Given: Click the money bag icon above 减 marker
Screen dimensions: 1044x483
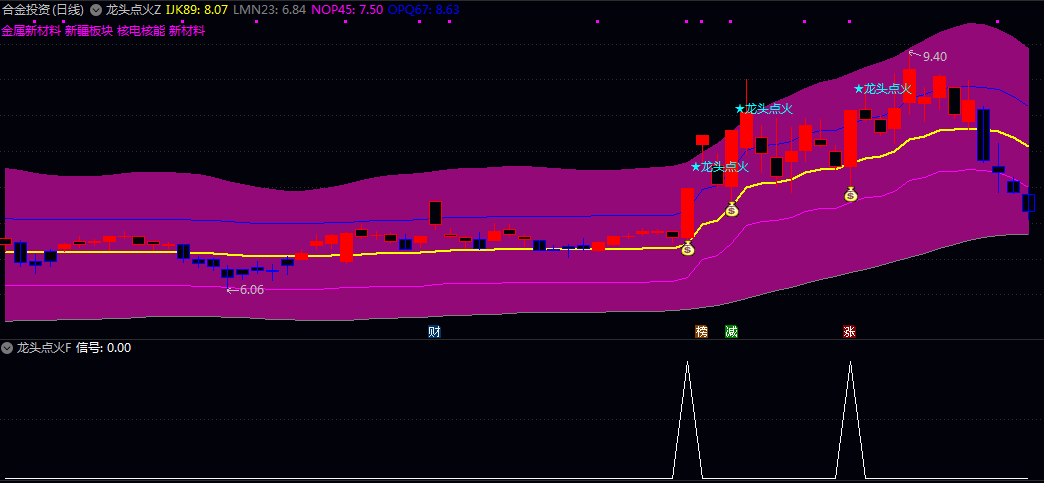Looking at the screenshot, I should tap(732, 209).
